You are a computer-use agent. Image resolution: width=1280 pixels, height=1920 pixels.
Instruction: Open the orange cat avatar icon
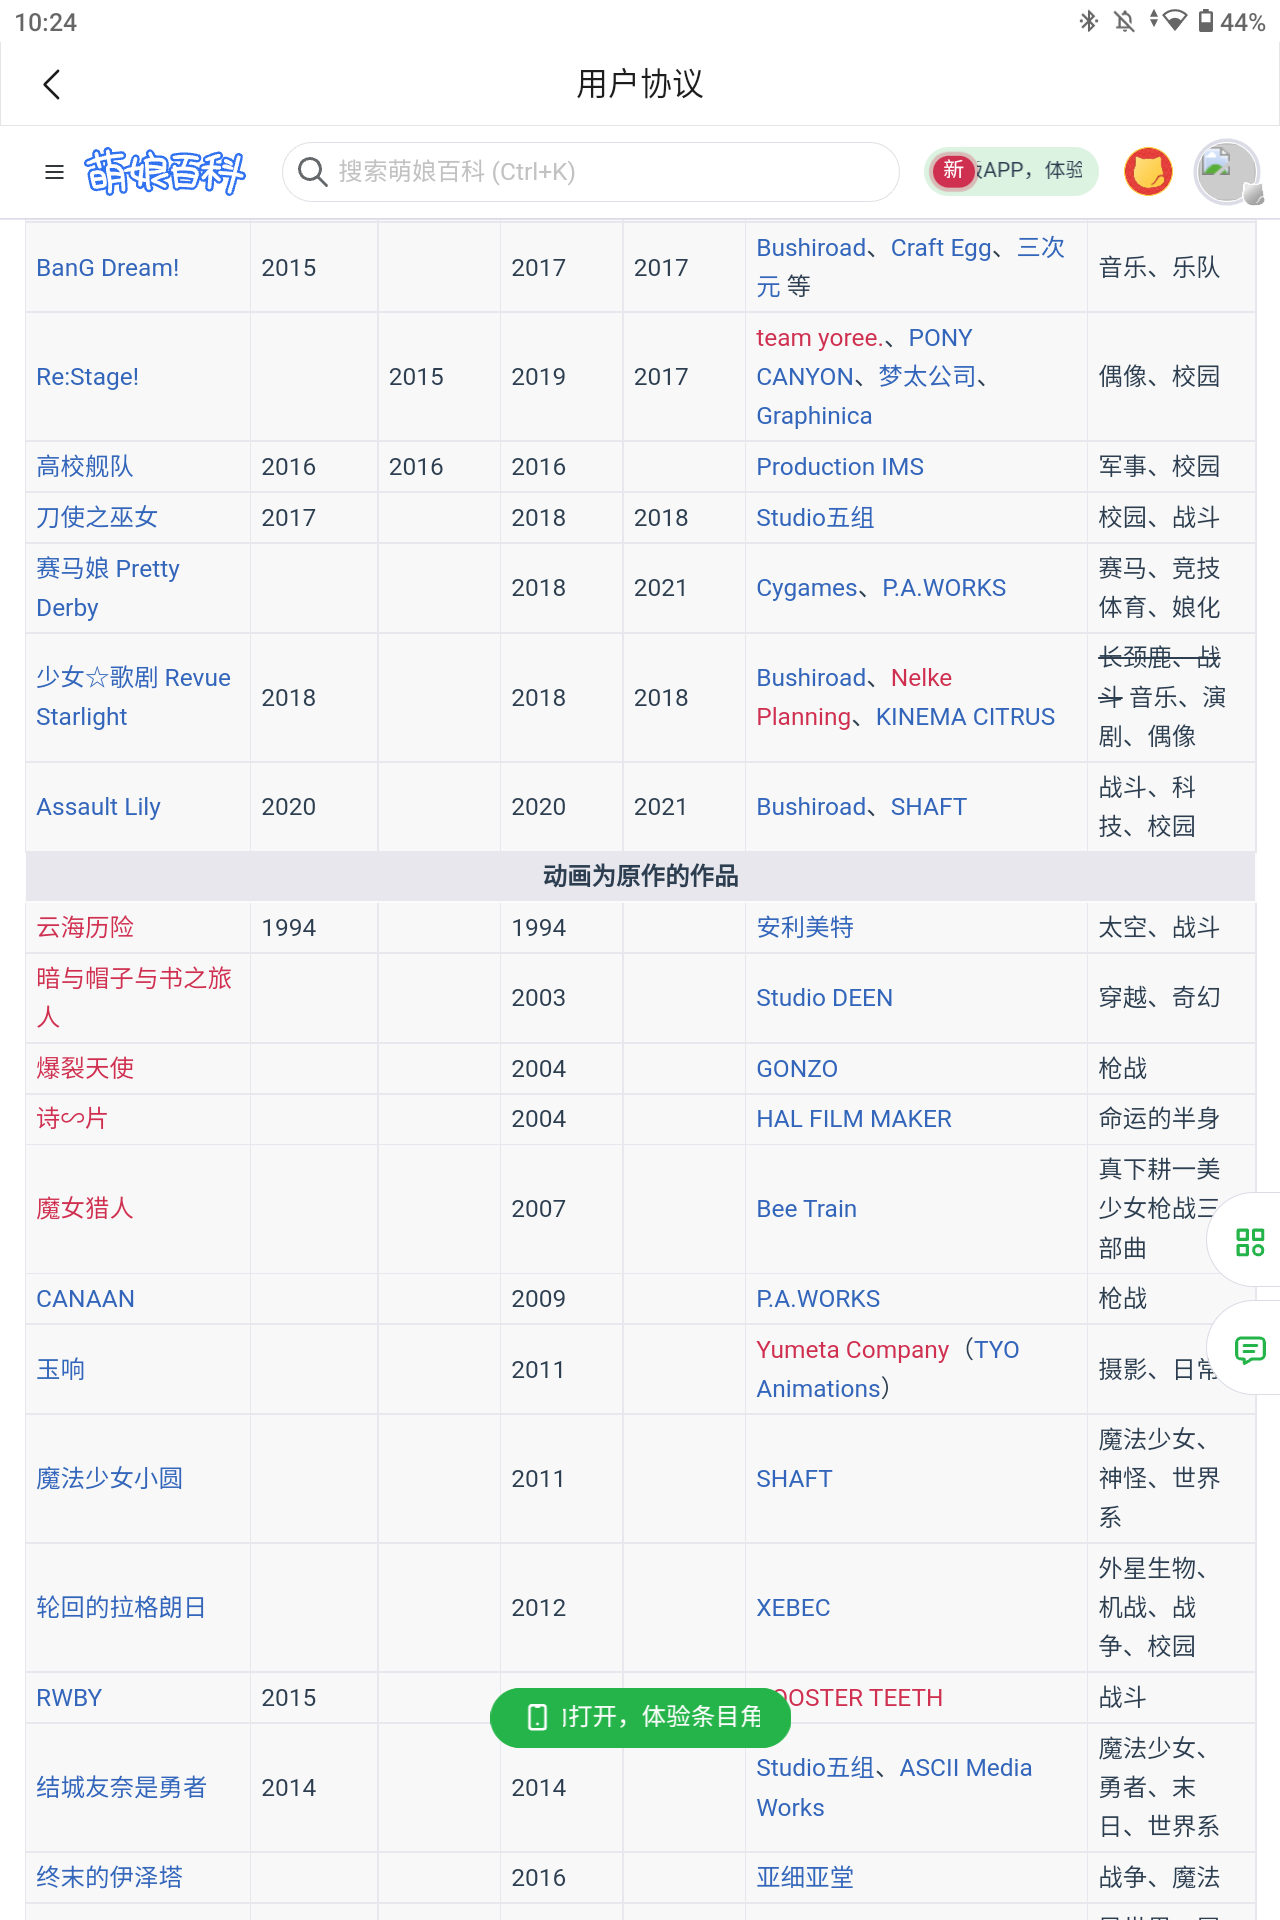[1148, 172]
